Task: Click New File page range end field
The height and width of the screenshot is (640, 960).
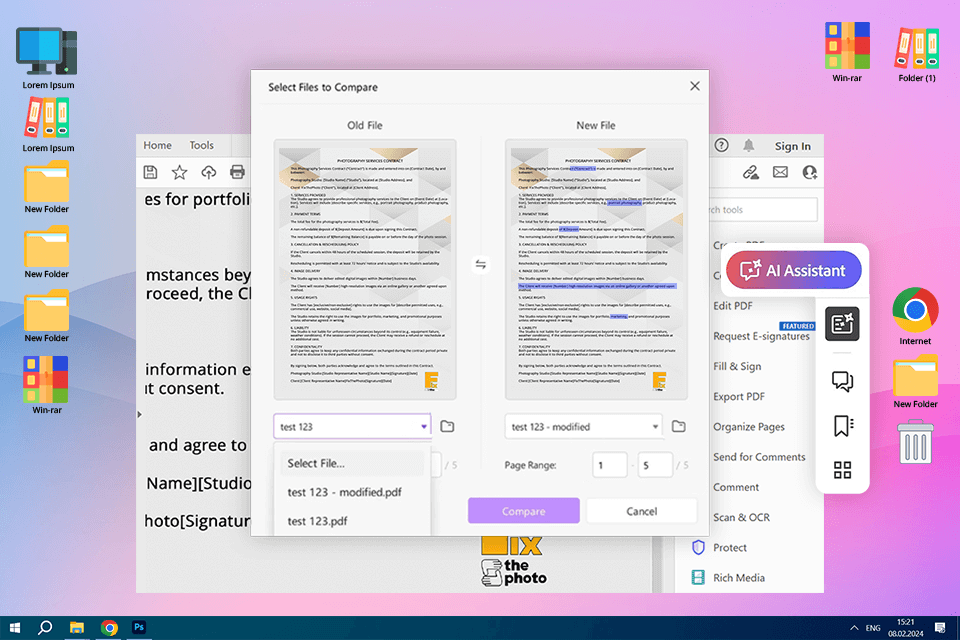Action: 654,465
